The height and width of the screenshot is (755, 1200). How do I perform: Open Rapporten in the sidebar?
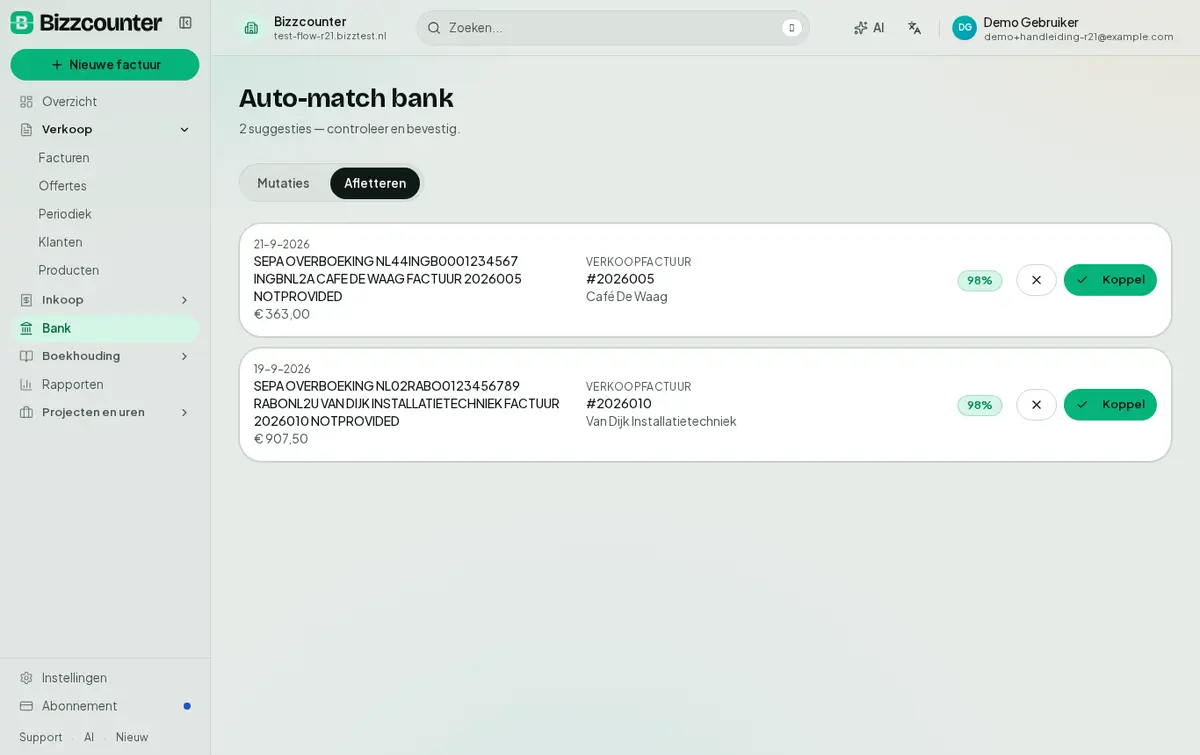click(105, 384)
